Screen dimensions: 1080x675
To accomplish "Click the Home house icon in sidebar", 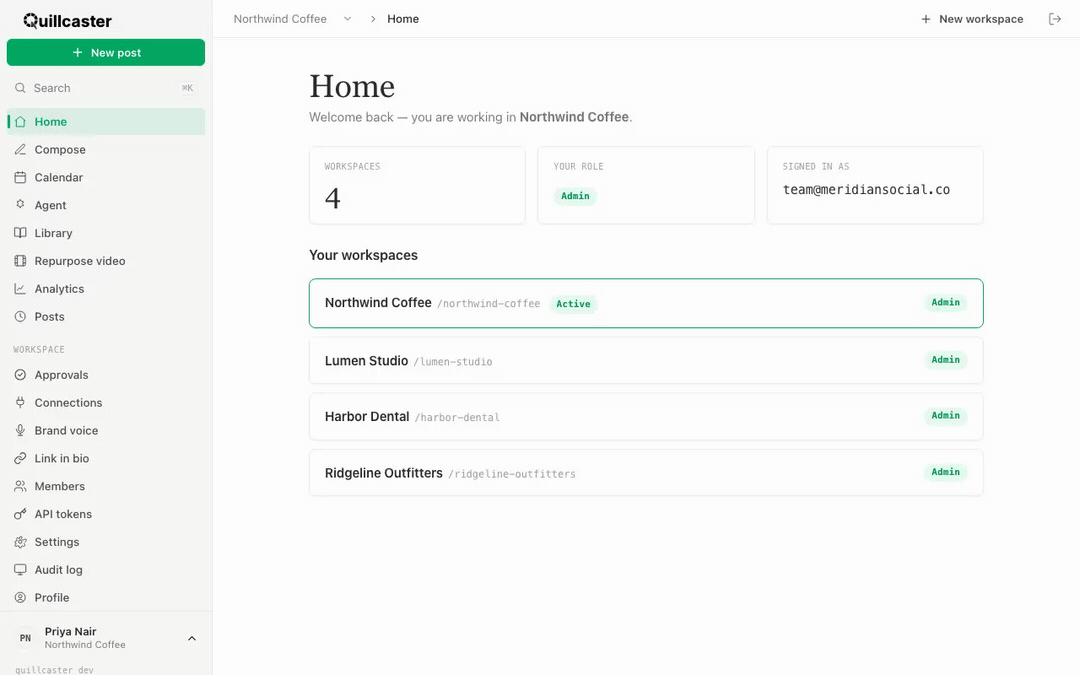I will [x=20, y=122].
